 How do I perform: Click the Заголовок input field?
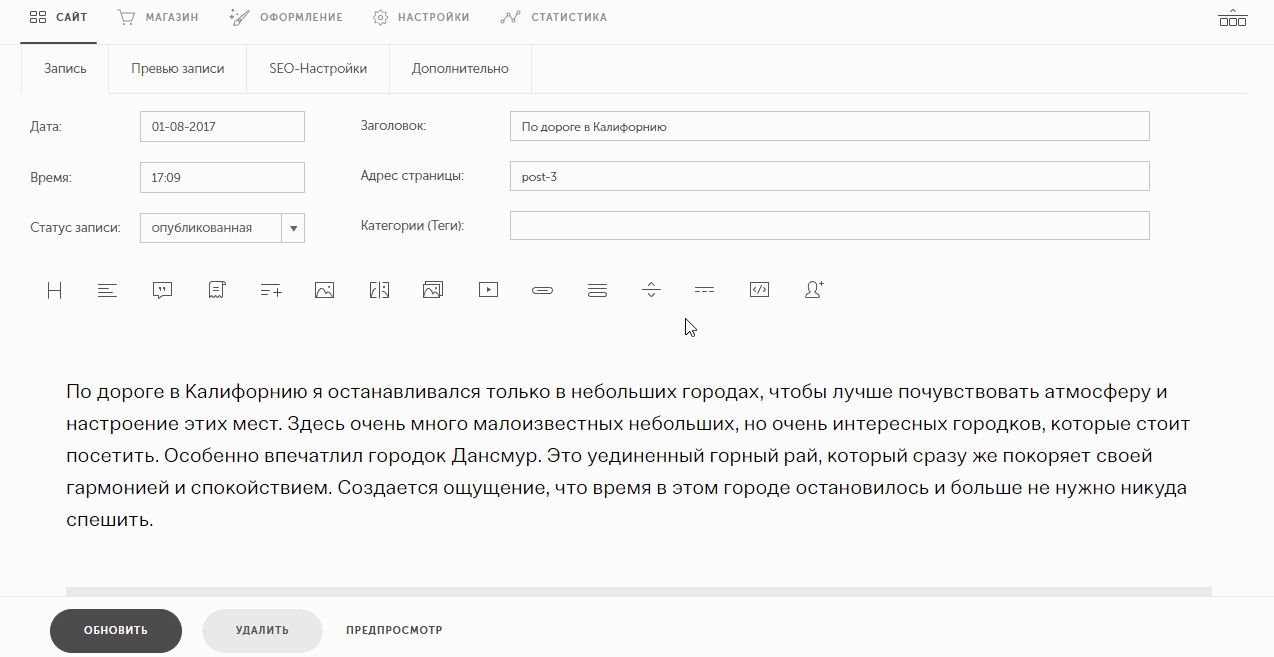click(829, 126)
